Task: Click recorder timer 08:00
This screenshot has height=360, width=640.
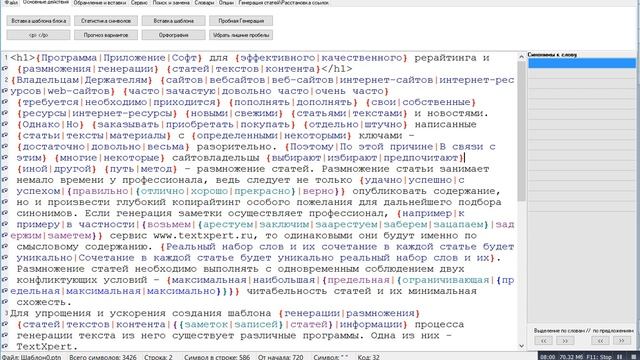Action: [x=547, y=357]
